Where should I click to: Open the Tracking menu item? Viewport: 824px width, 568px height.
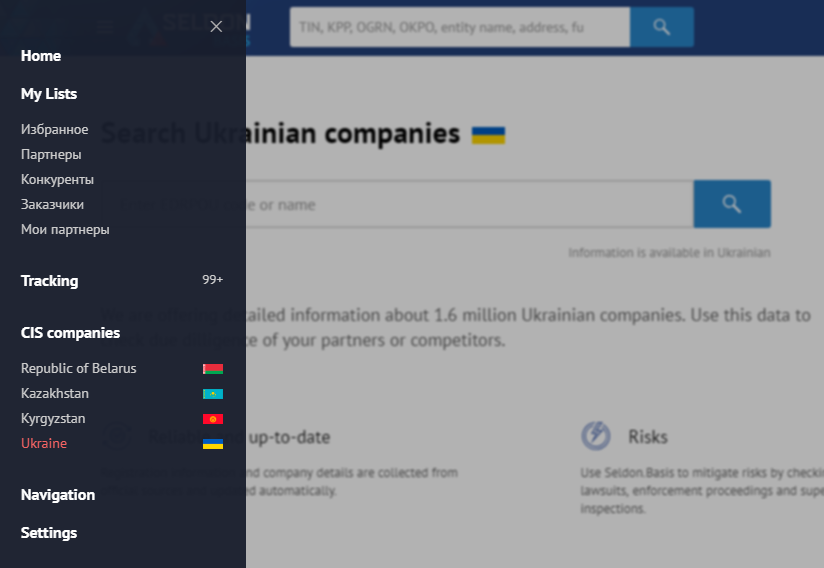click(x=49, y=281)
